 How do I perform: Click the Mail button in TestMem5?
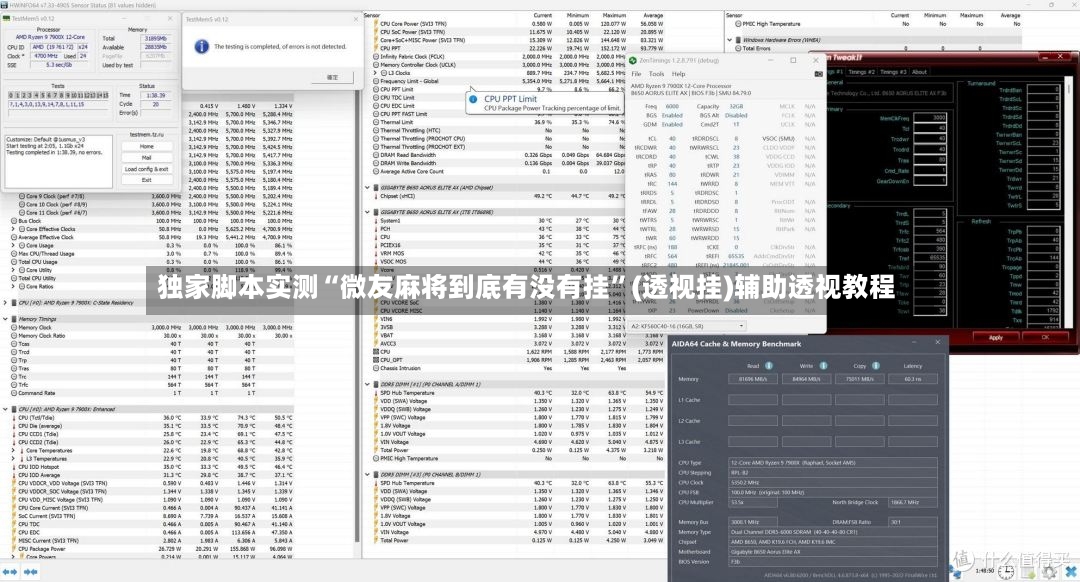[147, 158]
